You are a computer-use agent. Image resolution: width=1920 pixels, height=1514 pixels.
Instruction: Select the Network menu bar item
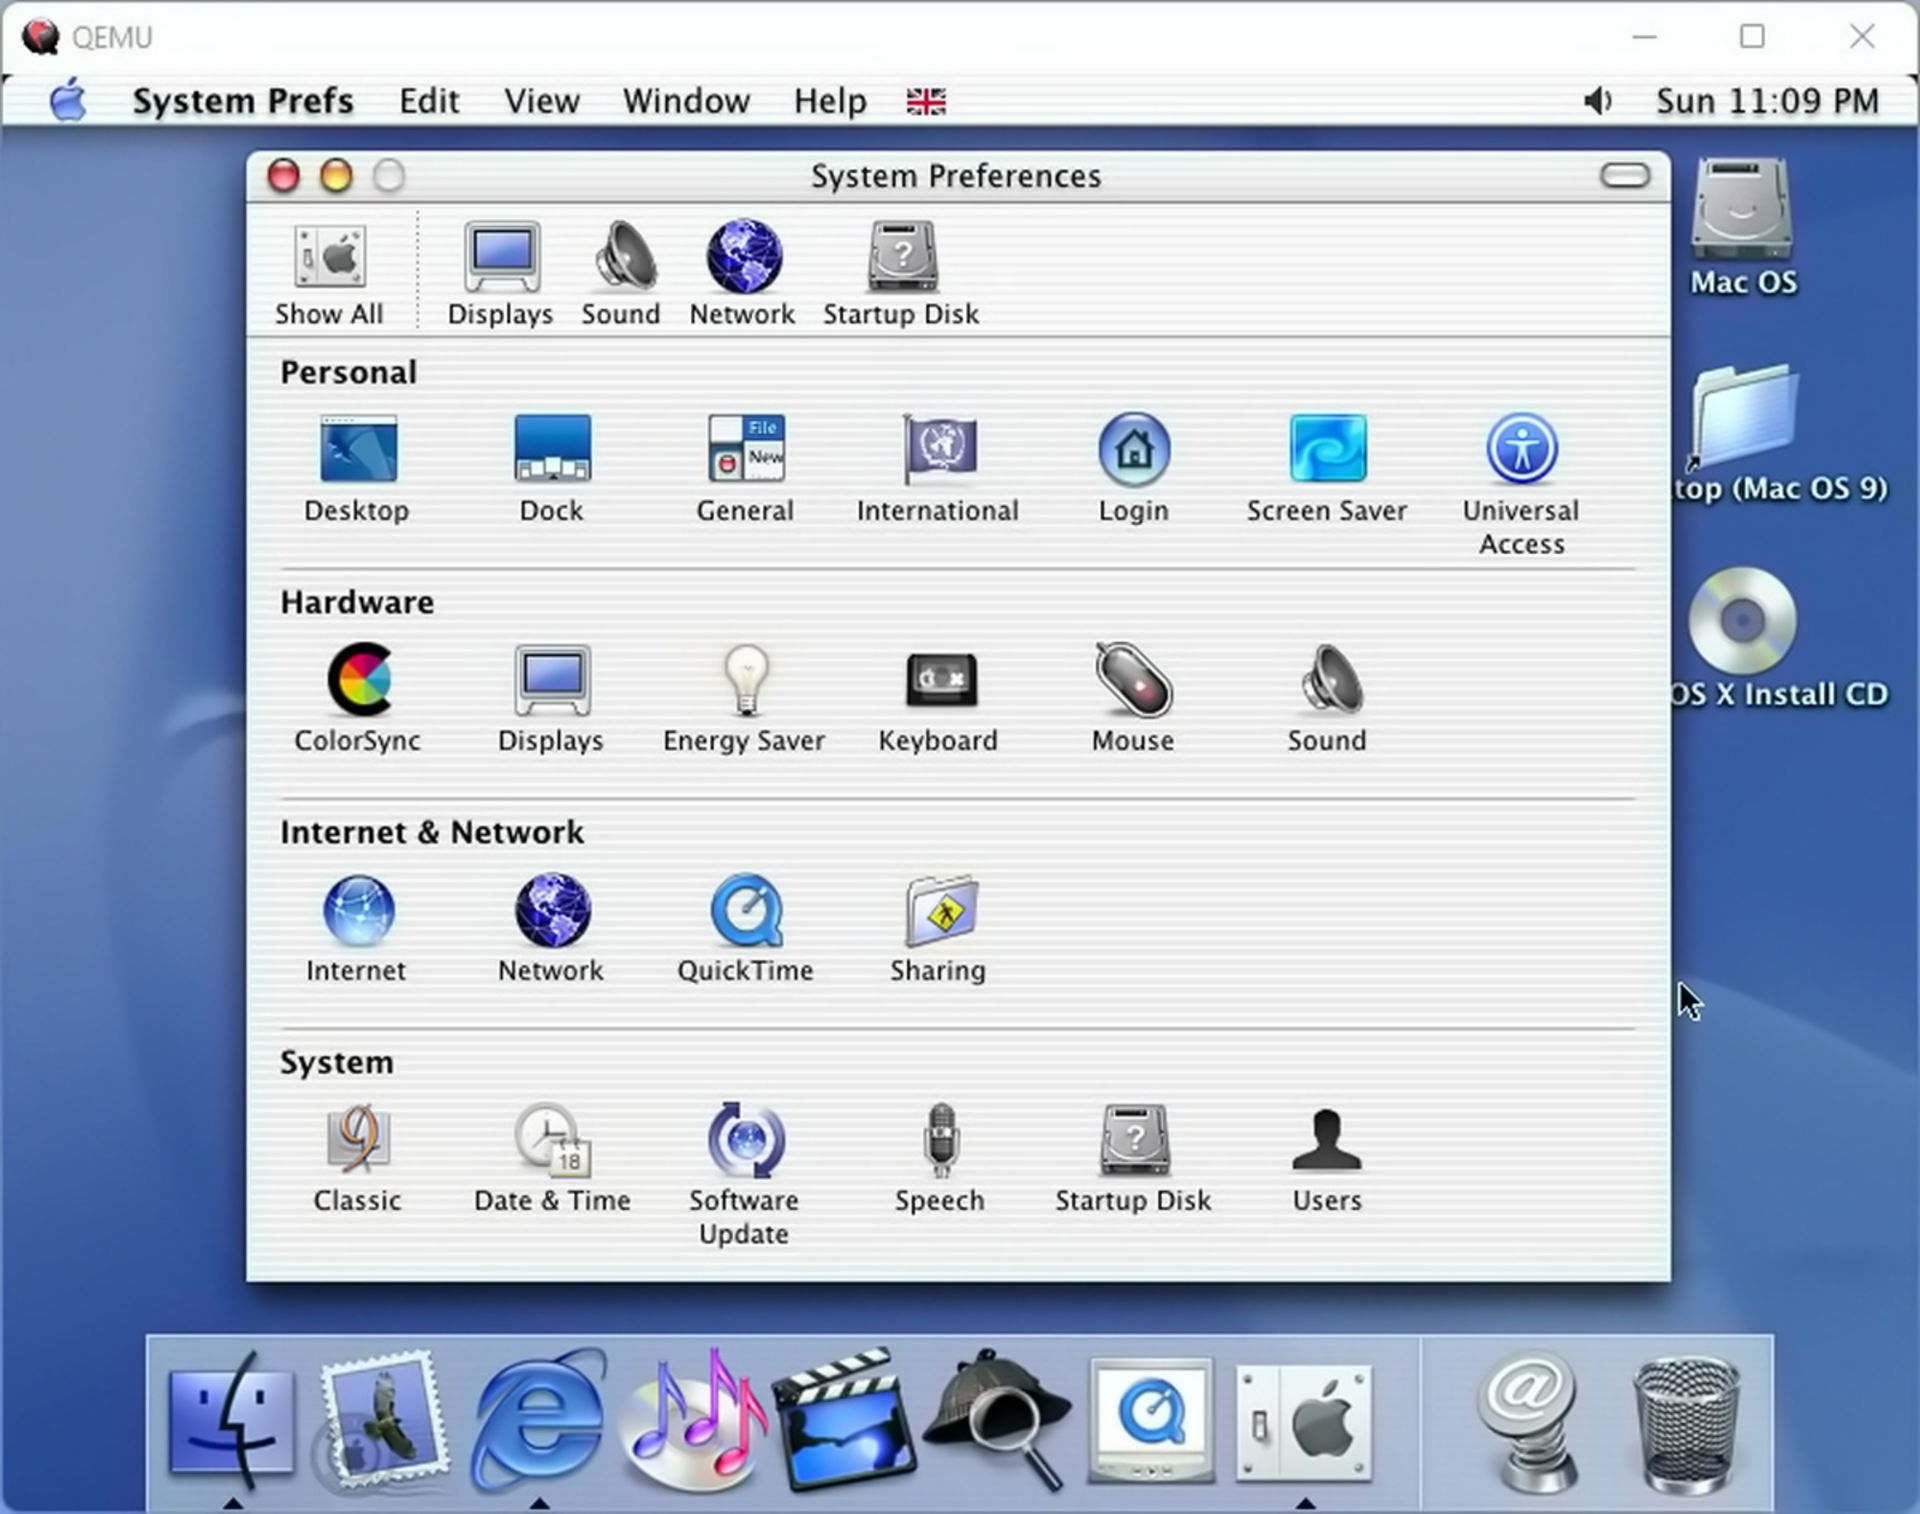742,273
